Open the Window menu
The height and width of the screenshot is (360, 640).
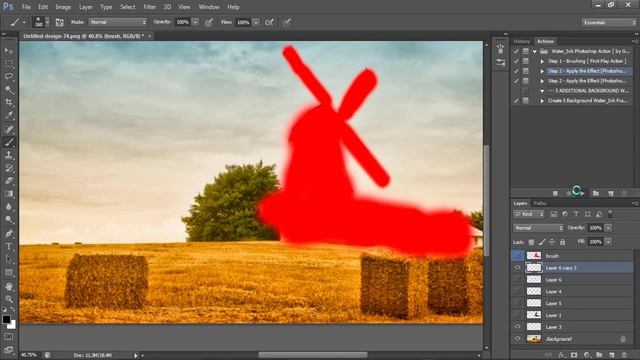pos(209,7)
